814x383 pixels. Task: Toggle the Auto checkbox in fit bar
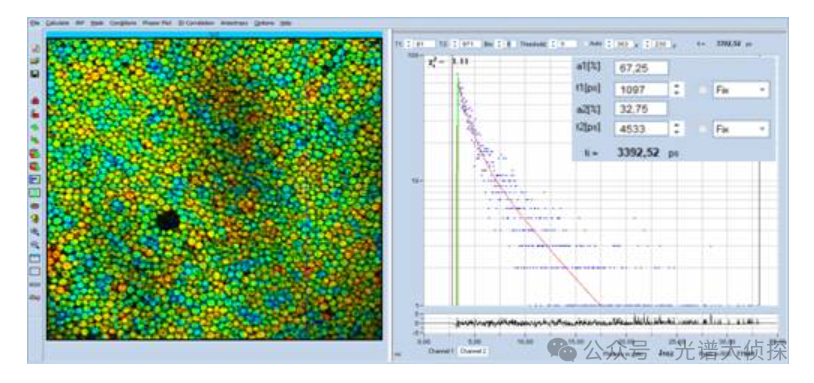coord(586,44)
